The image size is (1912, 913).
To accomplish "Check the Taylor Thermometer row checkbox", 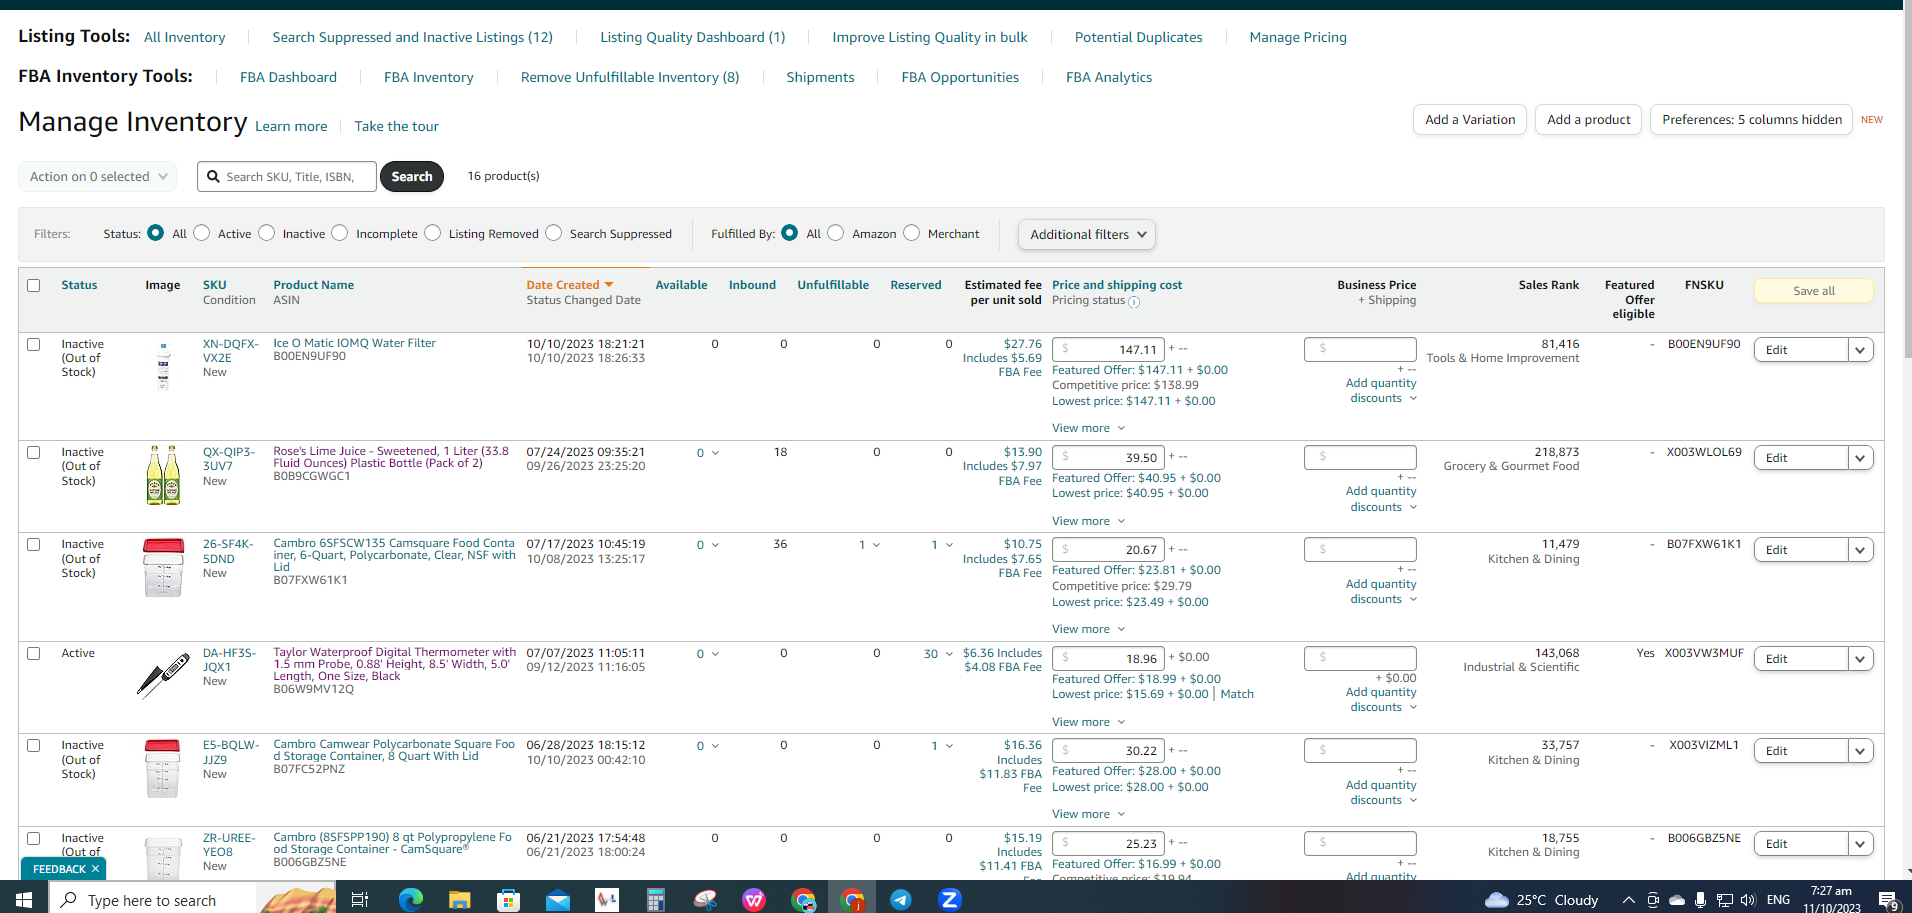I will coord(34,654).
